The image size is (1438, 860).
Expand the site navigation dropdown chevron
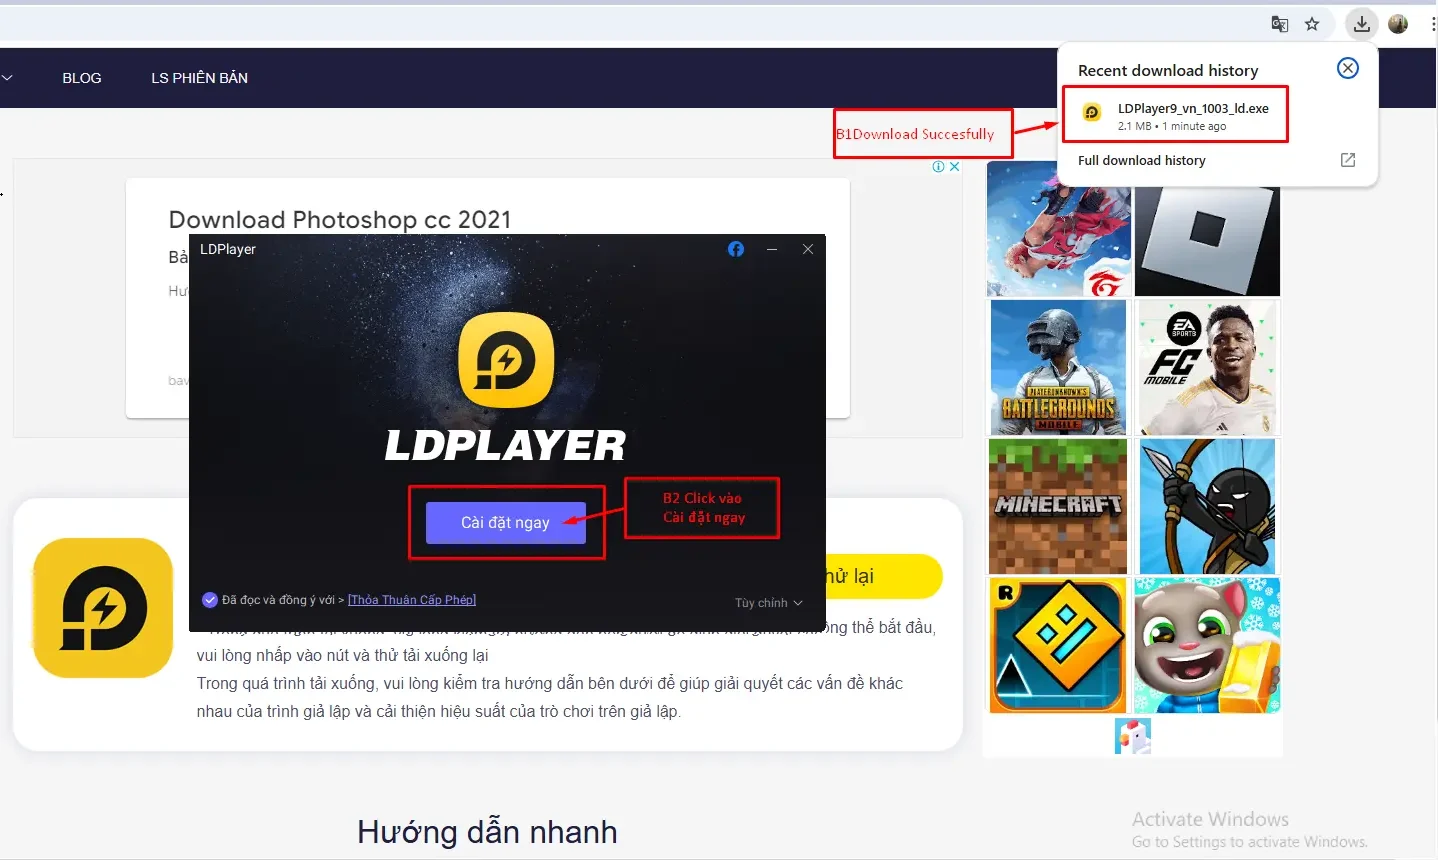[6, 78]
